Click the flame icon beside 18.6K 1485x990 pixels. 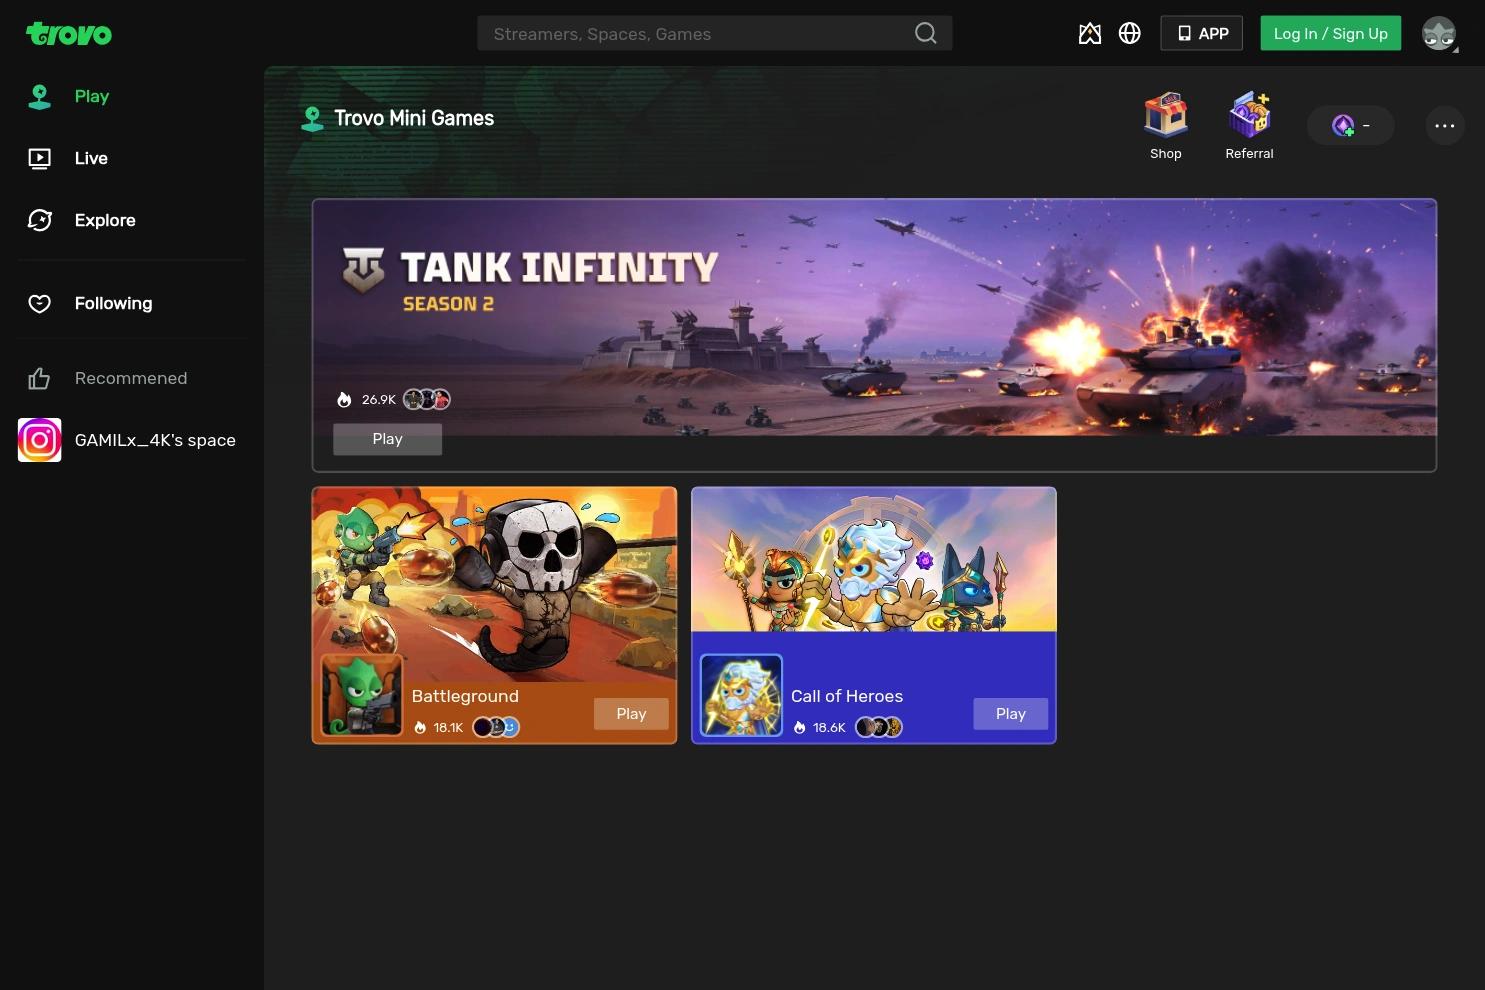coord(800,728)
